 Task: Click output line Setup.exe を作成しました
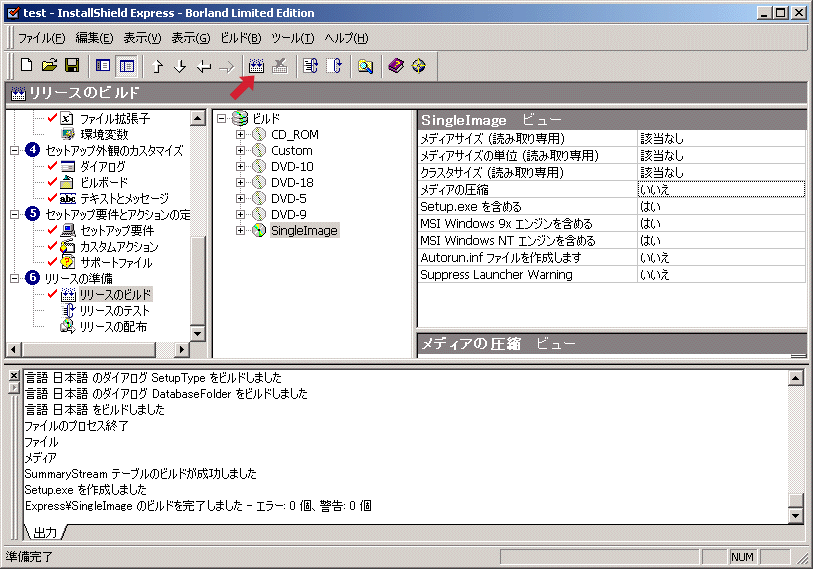(x=86, y=490)
